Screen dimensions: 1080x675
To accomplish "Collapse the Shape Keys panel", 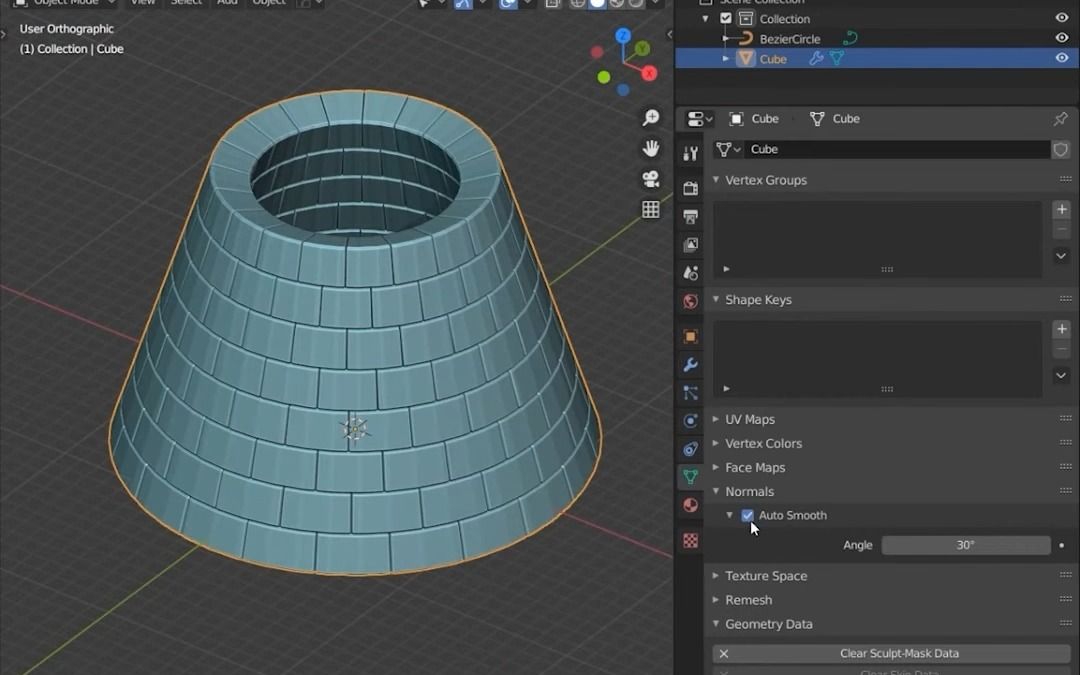I will pyautogui.click(x=716, y=300).
